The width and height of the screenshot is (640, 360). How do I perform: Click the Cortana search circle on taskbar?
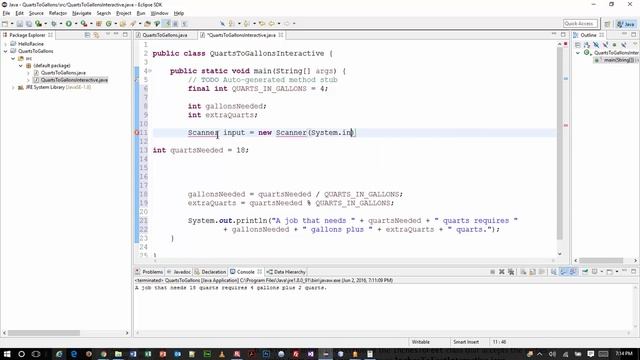point(22,354)
